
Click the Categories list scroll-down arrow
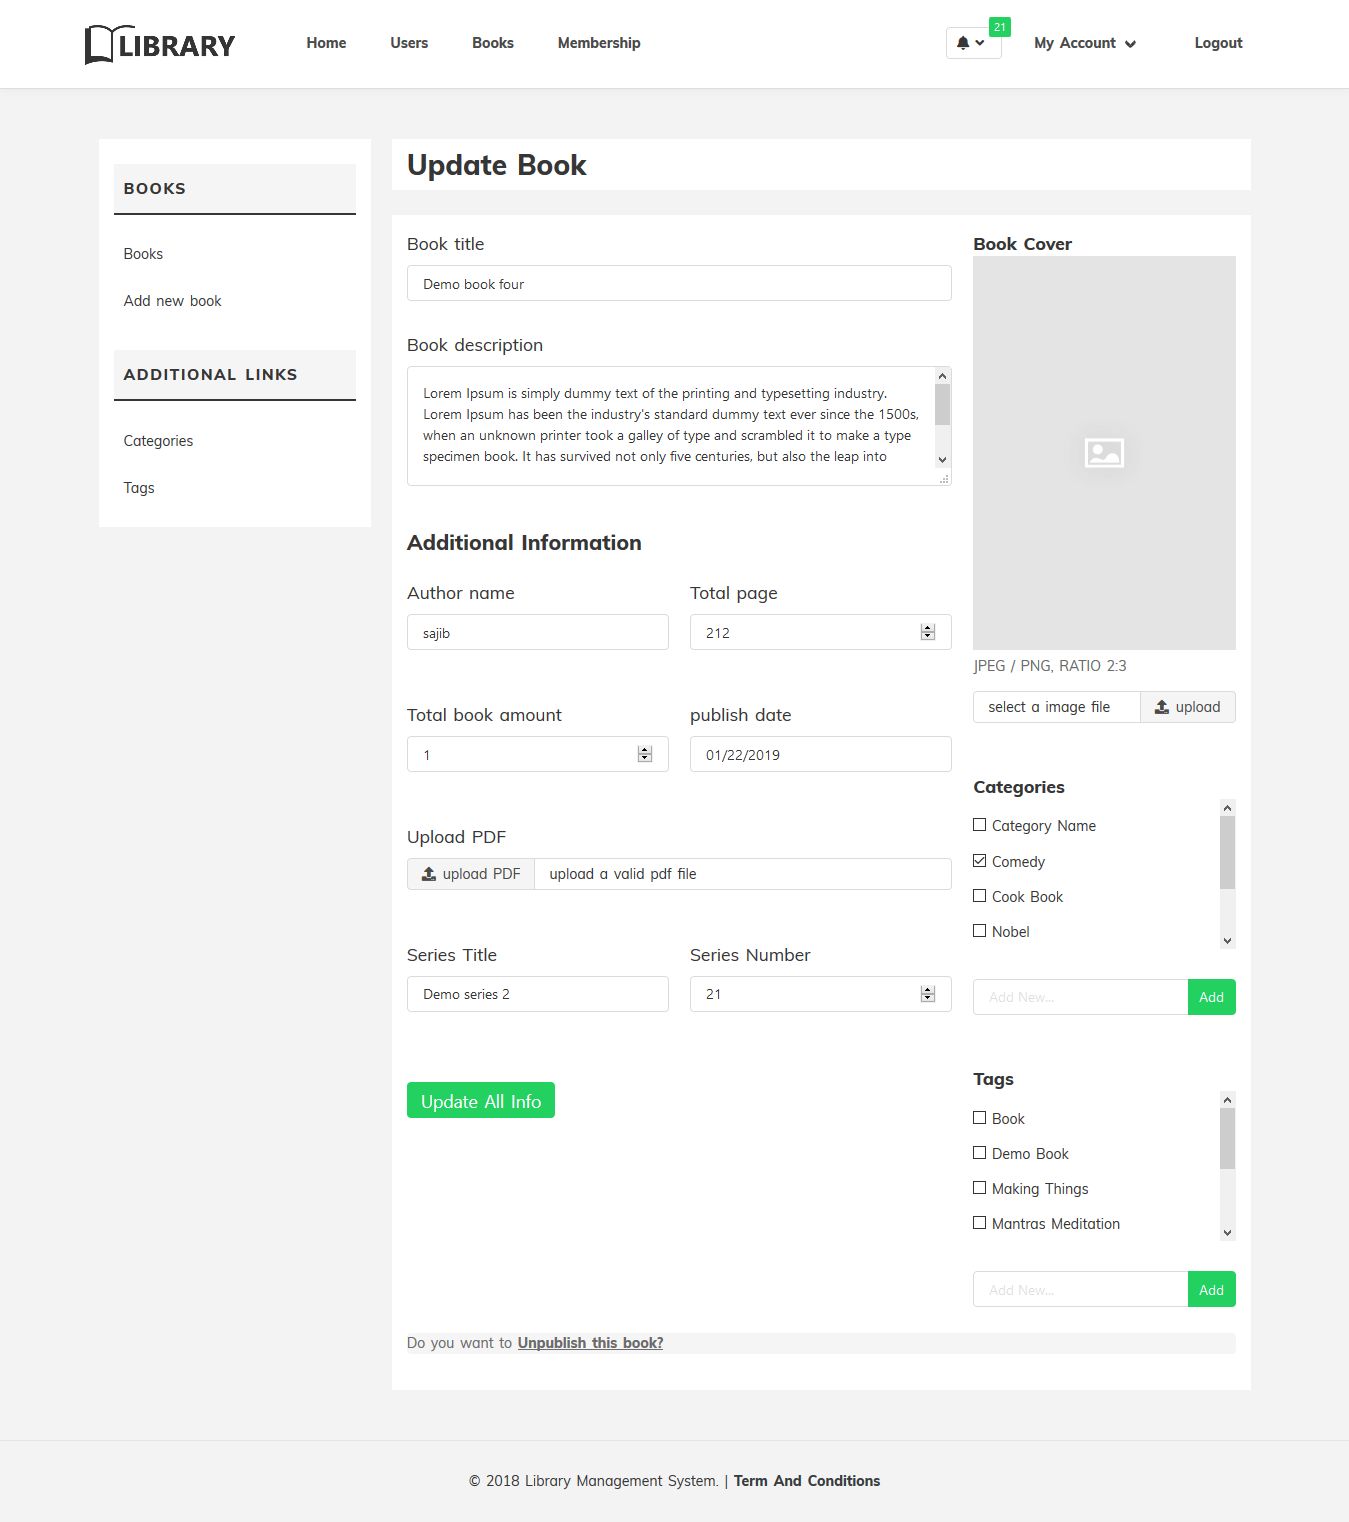[1228, 941]
